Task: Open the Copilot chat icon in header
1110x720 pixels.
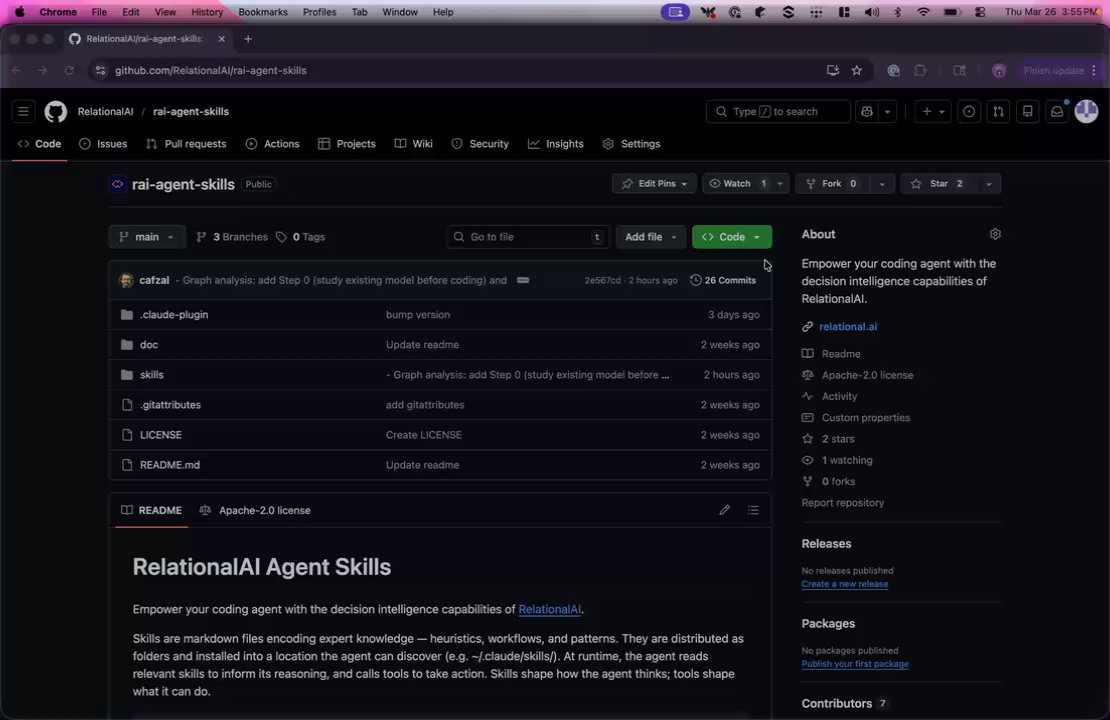Action: coord(866,111)
